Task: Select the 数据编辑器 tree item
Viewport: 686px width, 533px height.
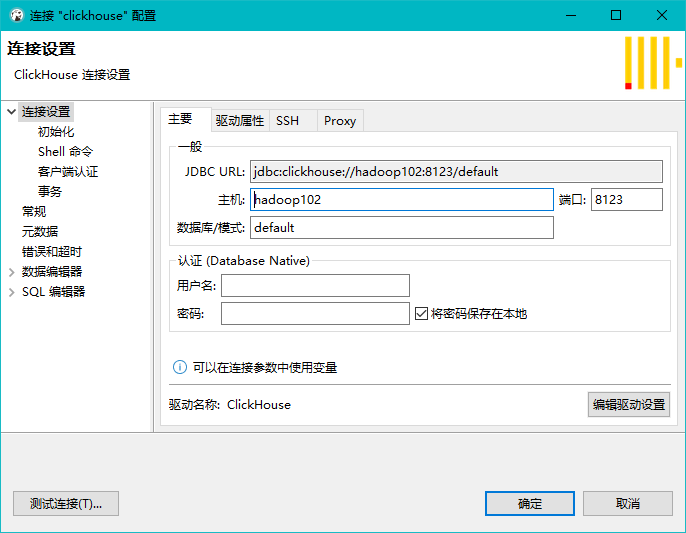Action: pos(52,272)
